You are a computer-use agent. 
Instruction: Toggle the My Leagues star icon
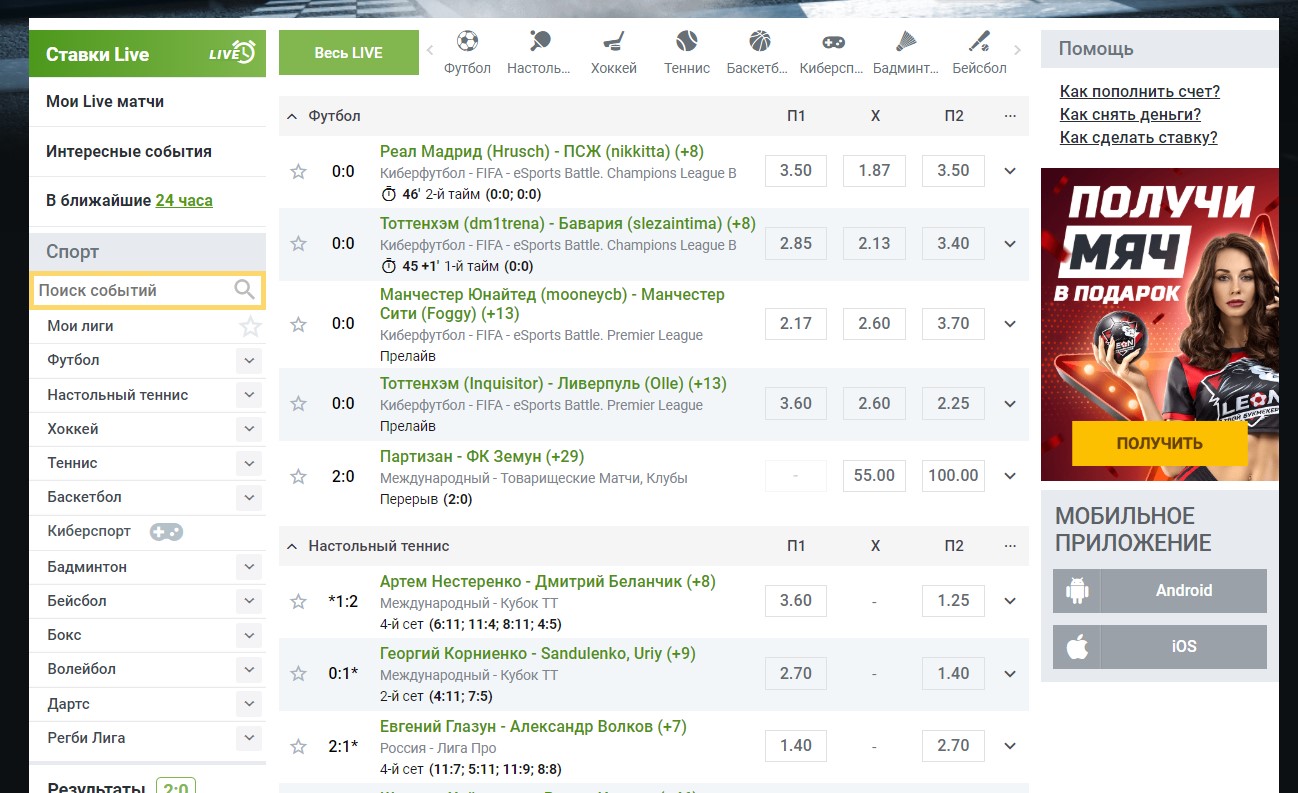pyautogui.click(x=250, y=326)
